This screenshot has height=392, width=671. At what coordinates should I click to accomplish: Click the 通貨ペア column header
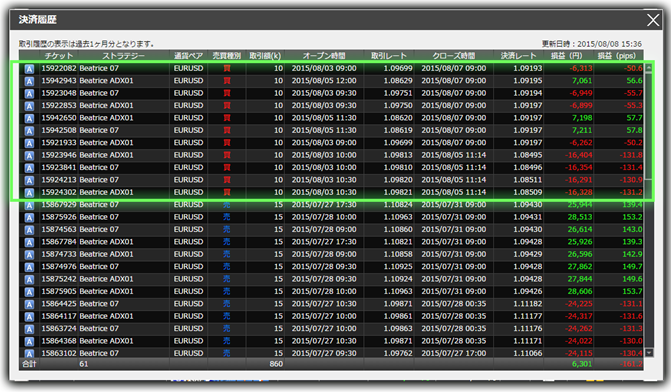click(x=189, y=56)
